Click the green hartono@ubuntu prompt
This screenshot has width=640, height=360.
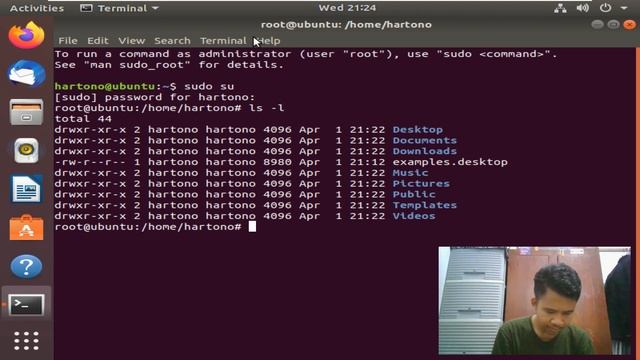[104, 87]
